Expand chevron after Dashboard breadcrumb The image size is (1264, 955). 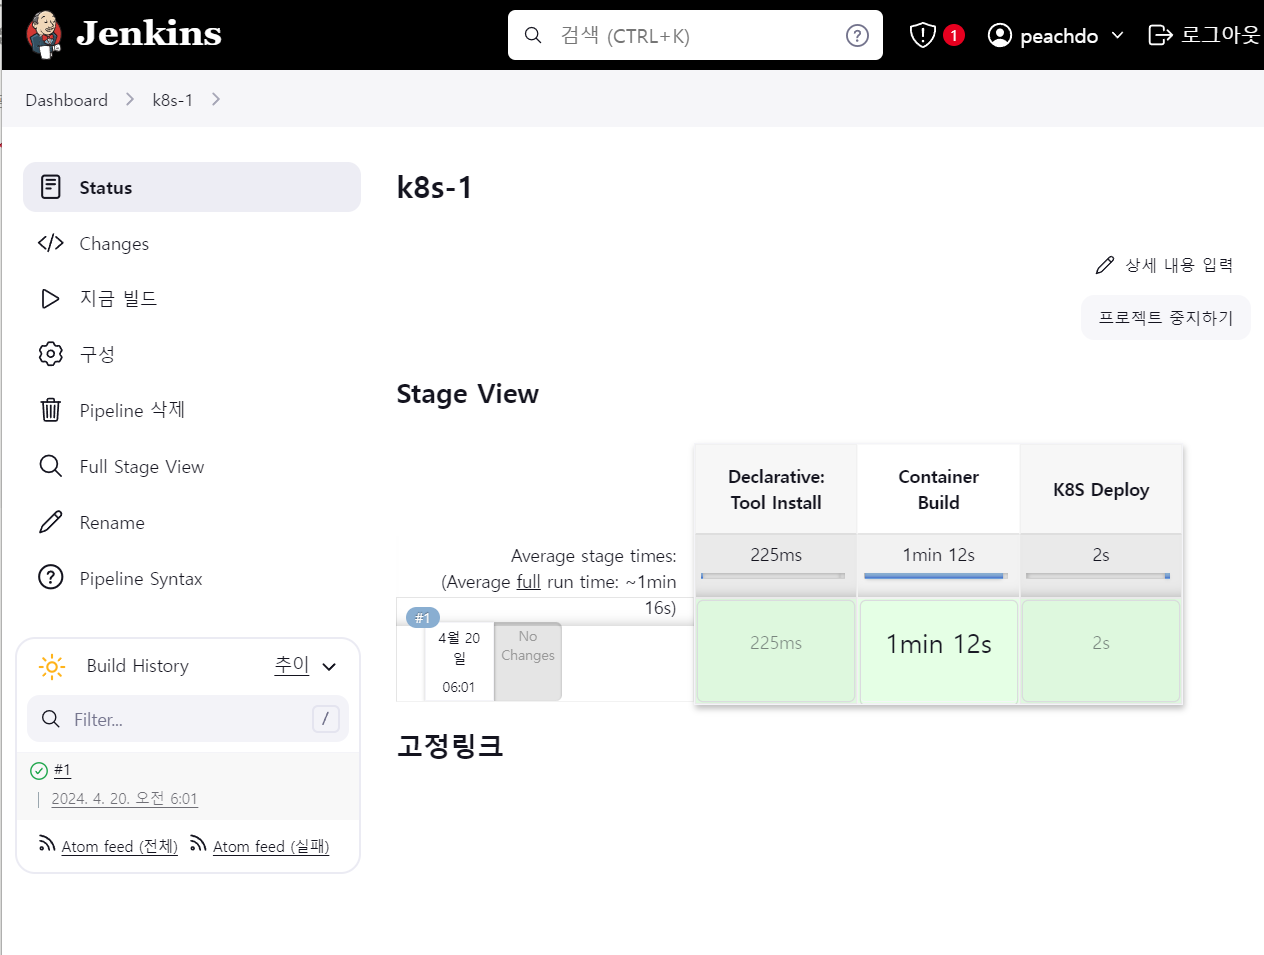(130, 100)
